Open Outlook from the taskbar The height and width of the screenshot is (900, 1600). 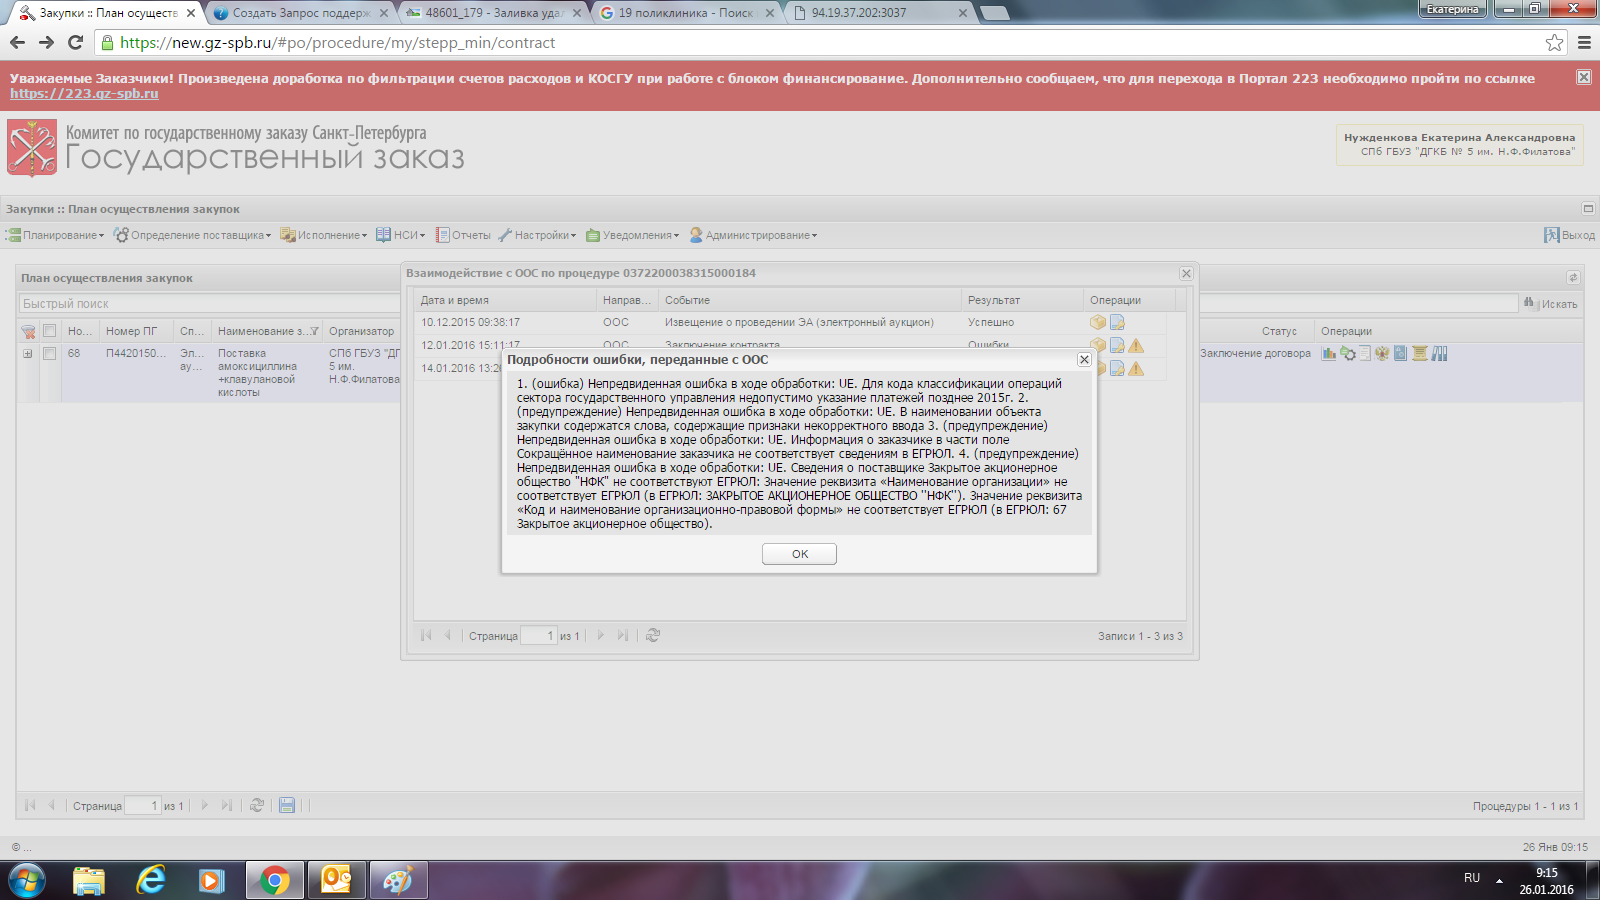[x=336, y=880]
